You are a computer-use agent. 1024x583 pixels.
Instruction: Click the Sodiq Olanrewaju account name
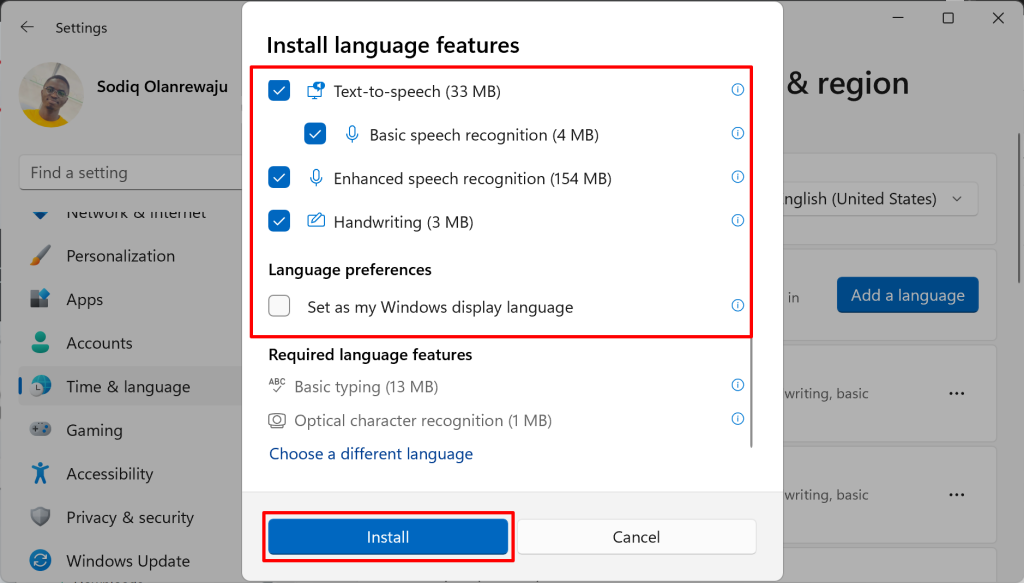point(163,87)
